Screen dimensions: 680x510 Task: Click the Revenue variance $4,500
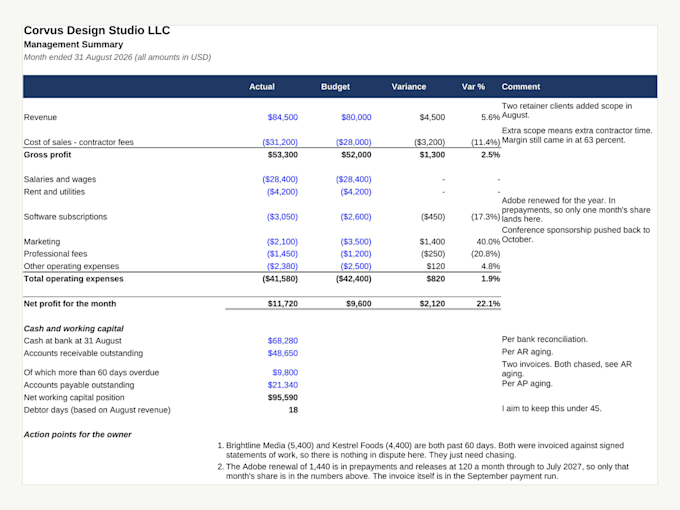pyautogui.click(x=432, y=117)
